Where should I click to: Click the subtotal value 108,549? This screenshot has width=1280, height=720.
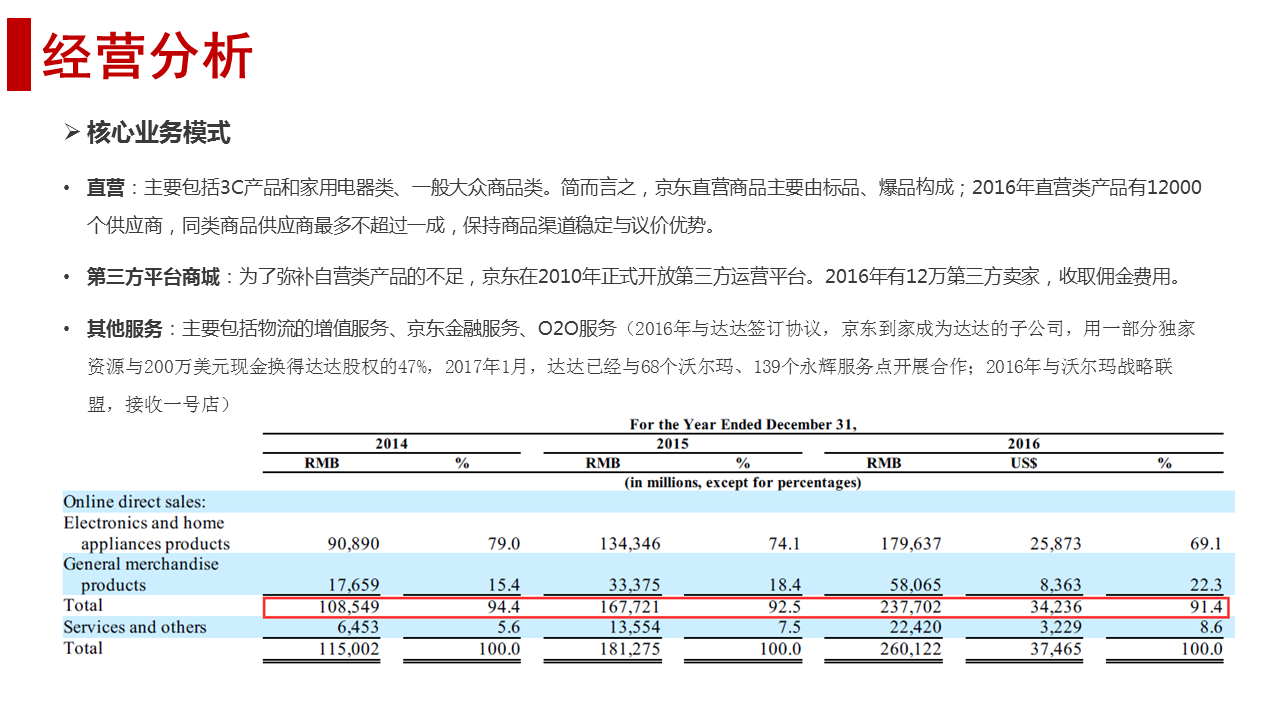(349, 607)
